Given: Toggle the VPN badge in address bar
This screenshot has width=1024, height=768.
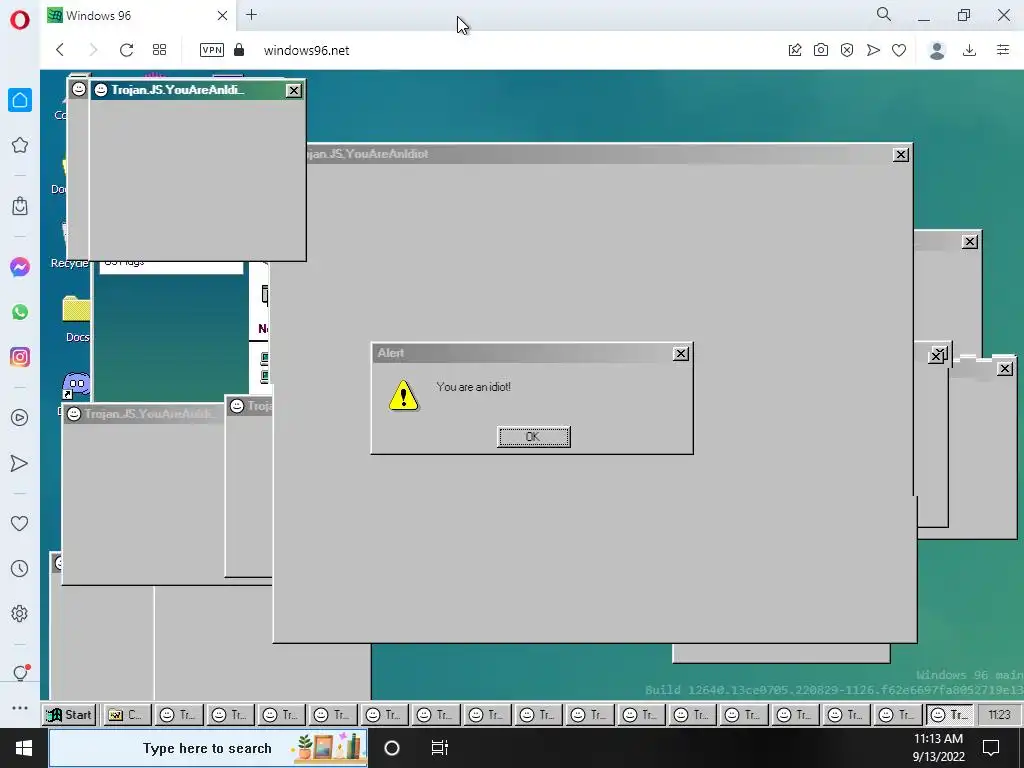Looking at the screenshot, I should (x=212, y=50).
